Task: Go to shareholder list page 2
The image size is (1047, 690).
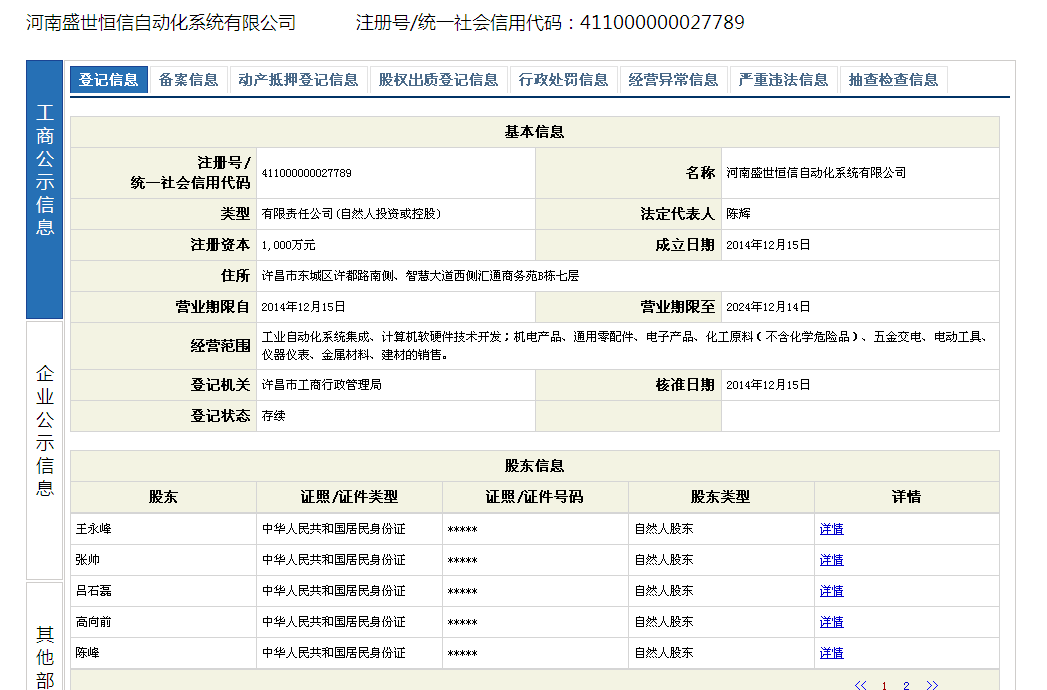Action: pos(906,685)
